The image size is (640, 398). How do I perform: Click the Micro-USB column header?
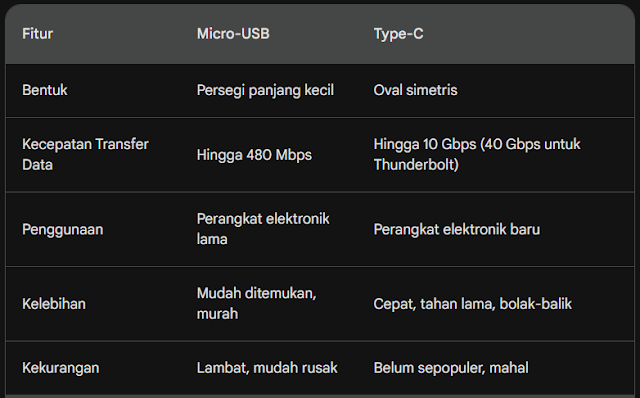point(233,33)
